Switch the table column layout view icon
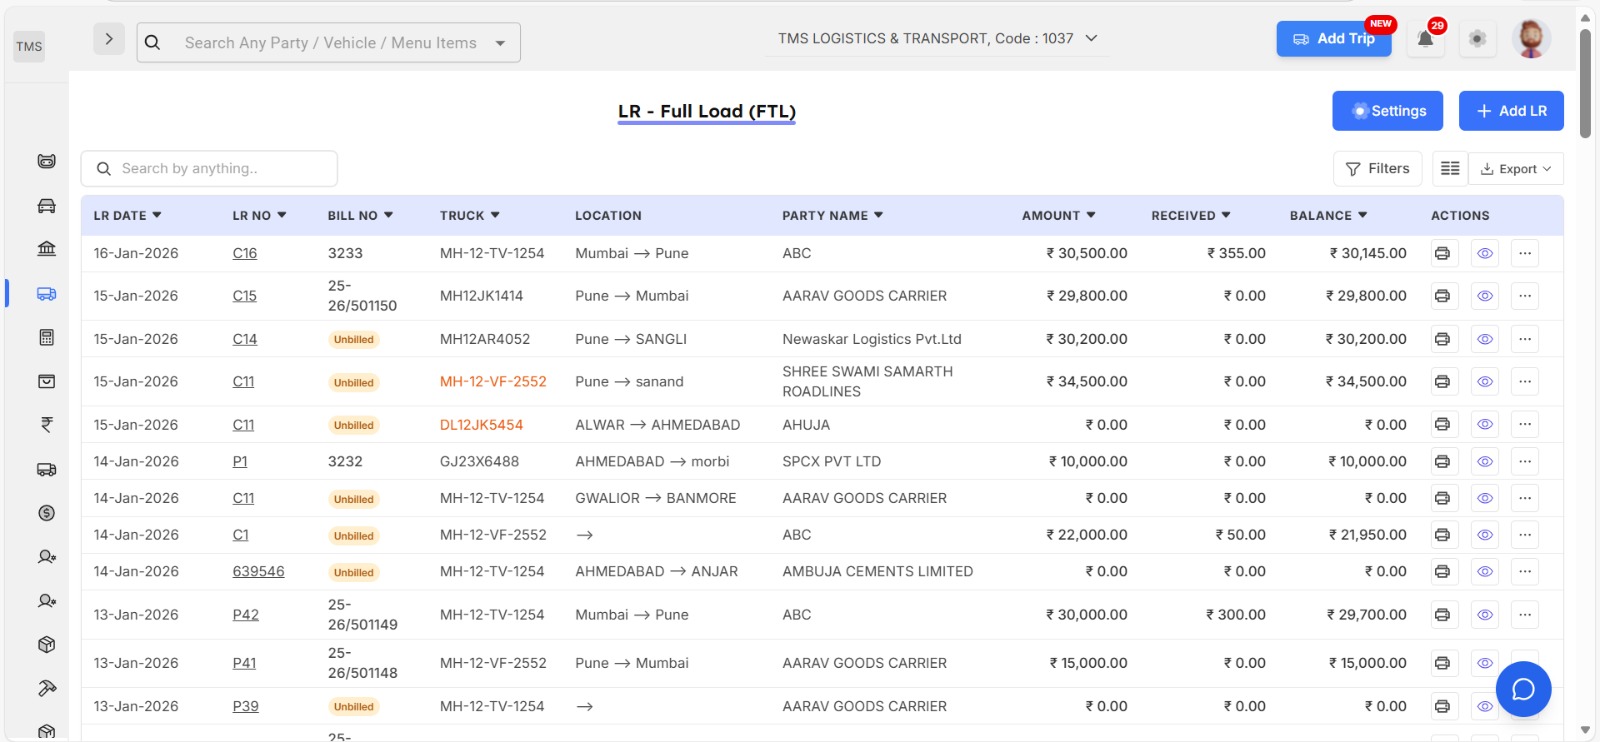The image size is (1600, 742). (1450, 169)
